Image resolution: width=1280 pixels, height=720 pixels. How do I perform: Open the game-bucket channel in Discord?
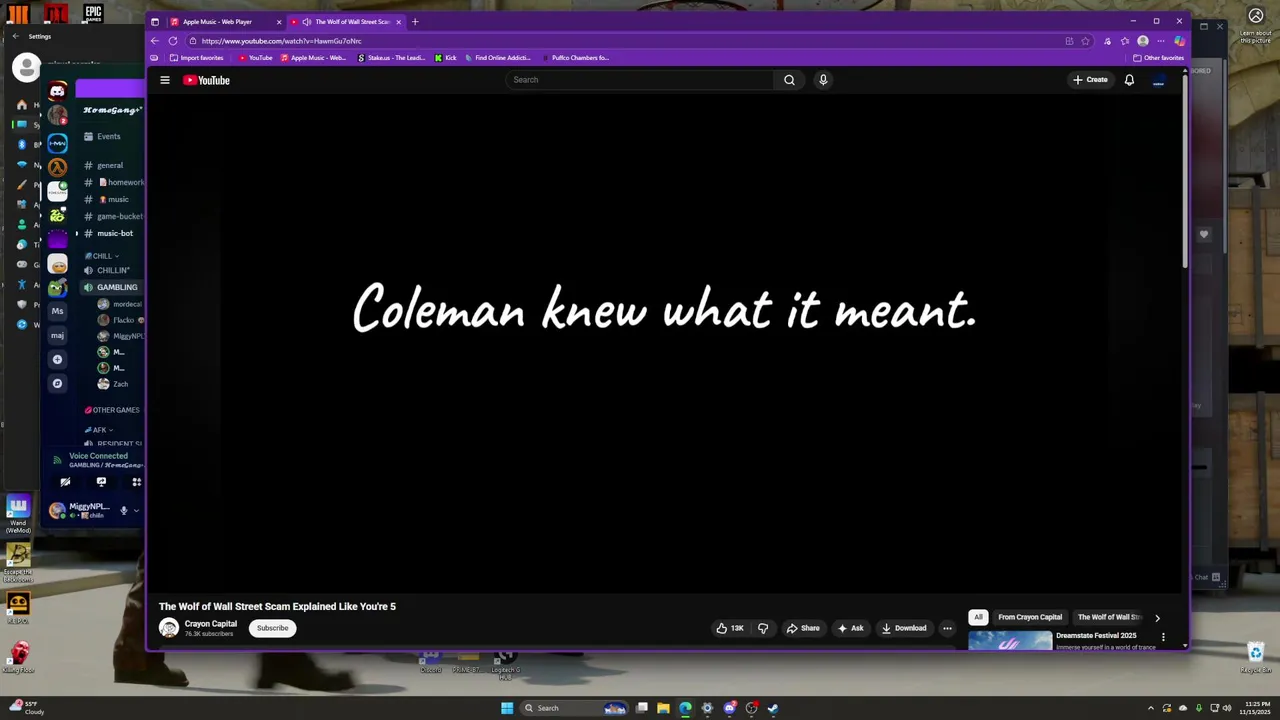(119, 216)
